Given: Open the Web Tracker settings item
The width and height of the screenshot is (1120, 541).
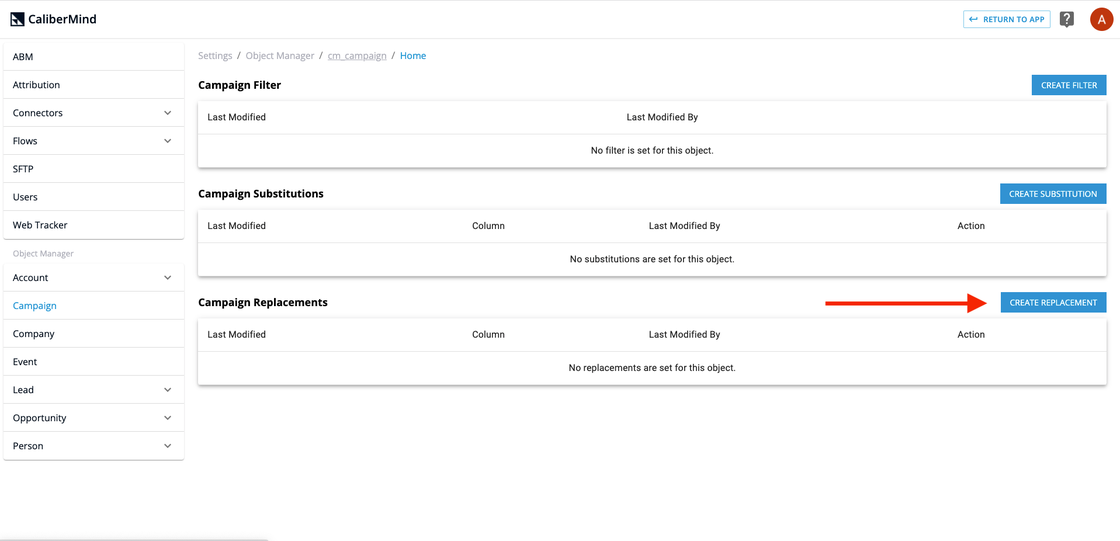Looking at the screenshot, I should (x=94, y=224).
